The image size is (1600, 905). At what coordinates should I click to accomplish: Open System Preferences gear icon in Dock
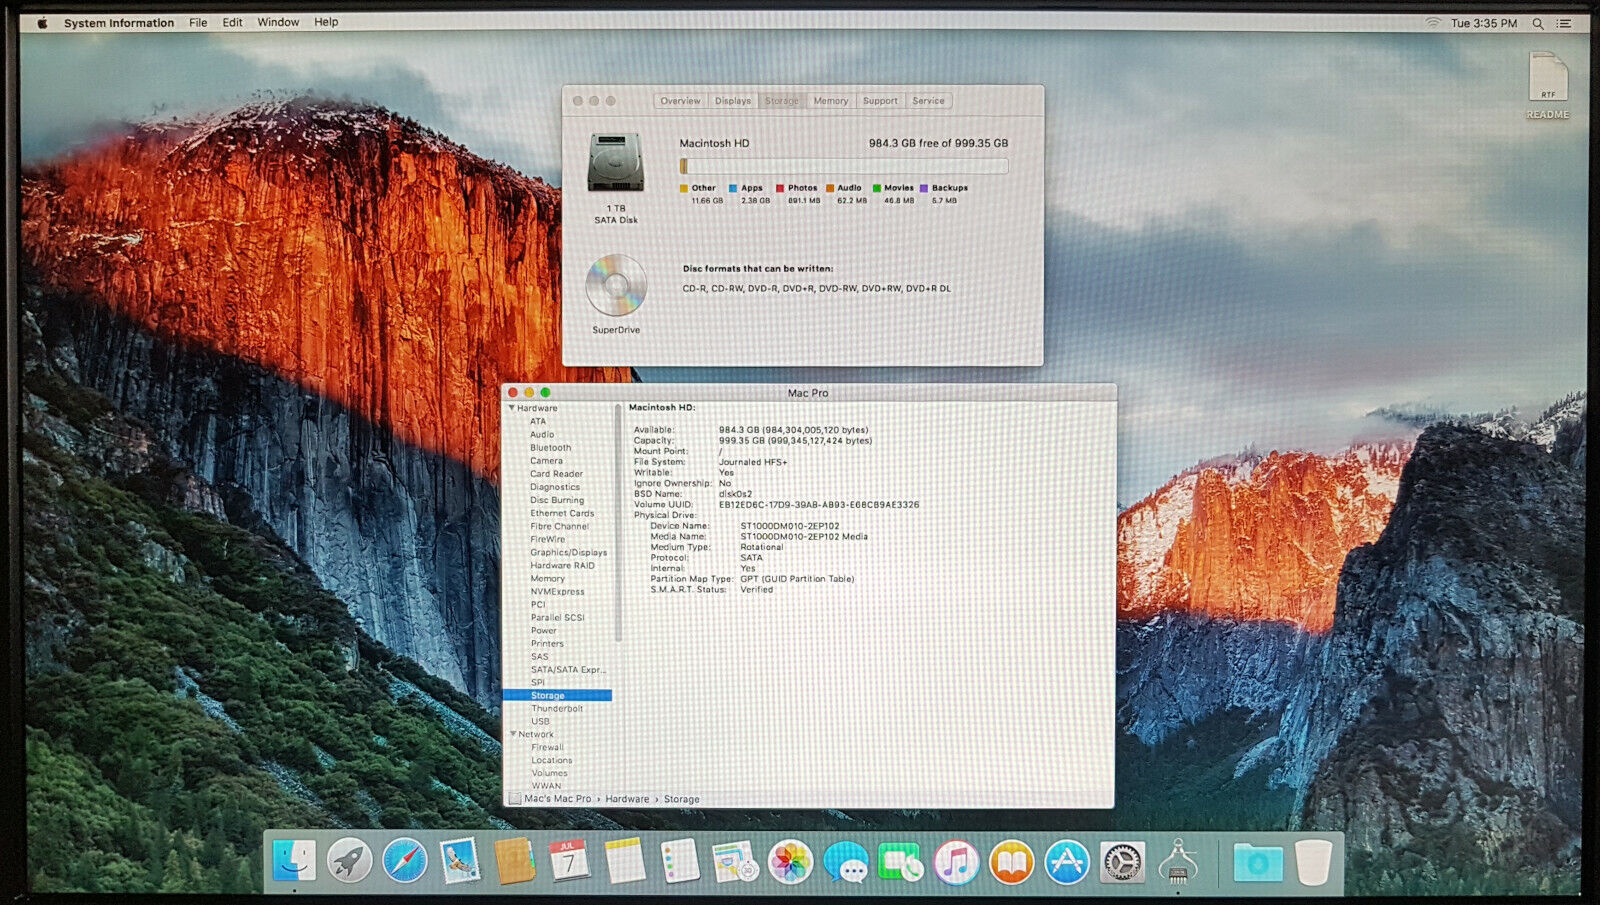click(1122, 861)
